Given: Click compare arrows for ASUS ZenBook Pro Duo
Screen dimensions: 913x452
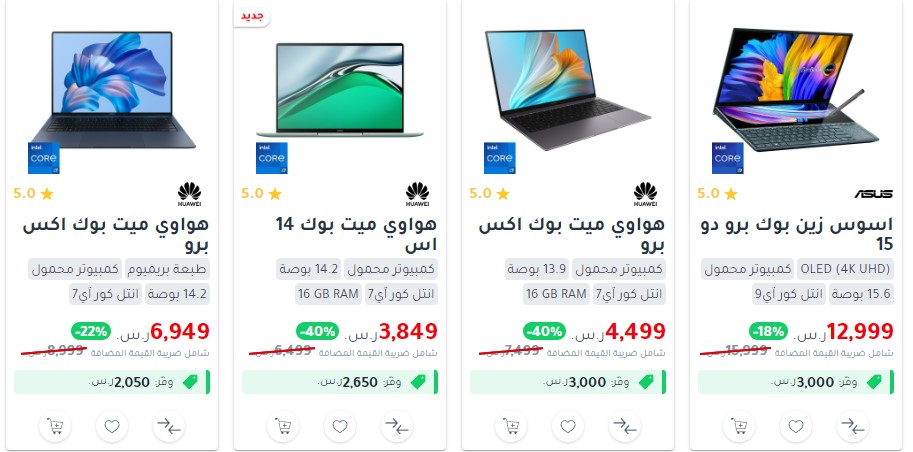Looking at the screenshot, I should [853, 426].
